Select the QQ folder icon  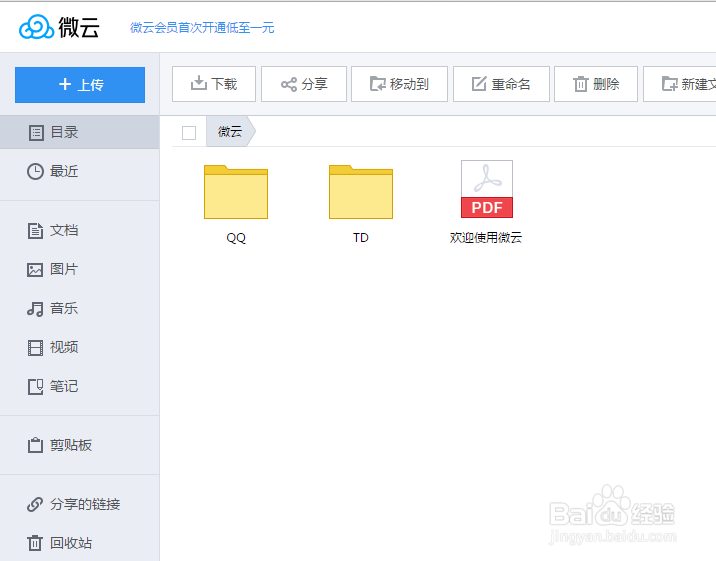[x=236, y=192]
